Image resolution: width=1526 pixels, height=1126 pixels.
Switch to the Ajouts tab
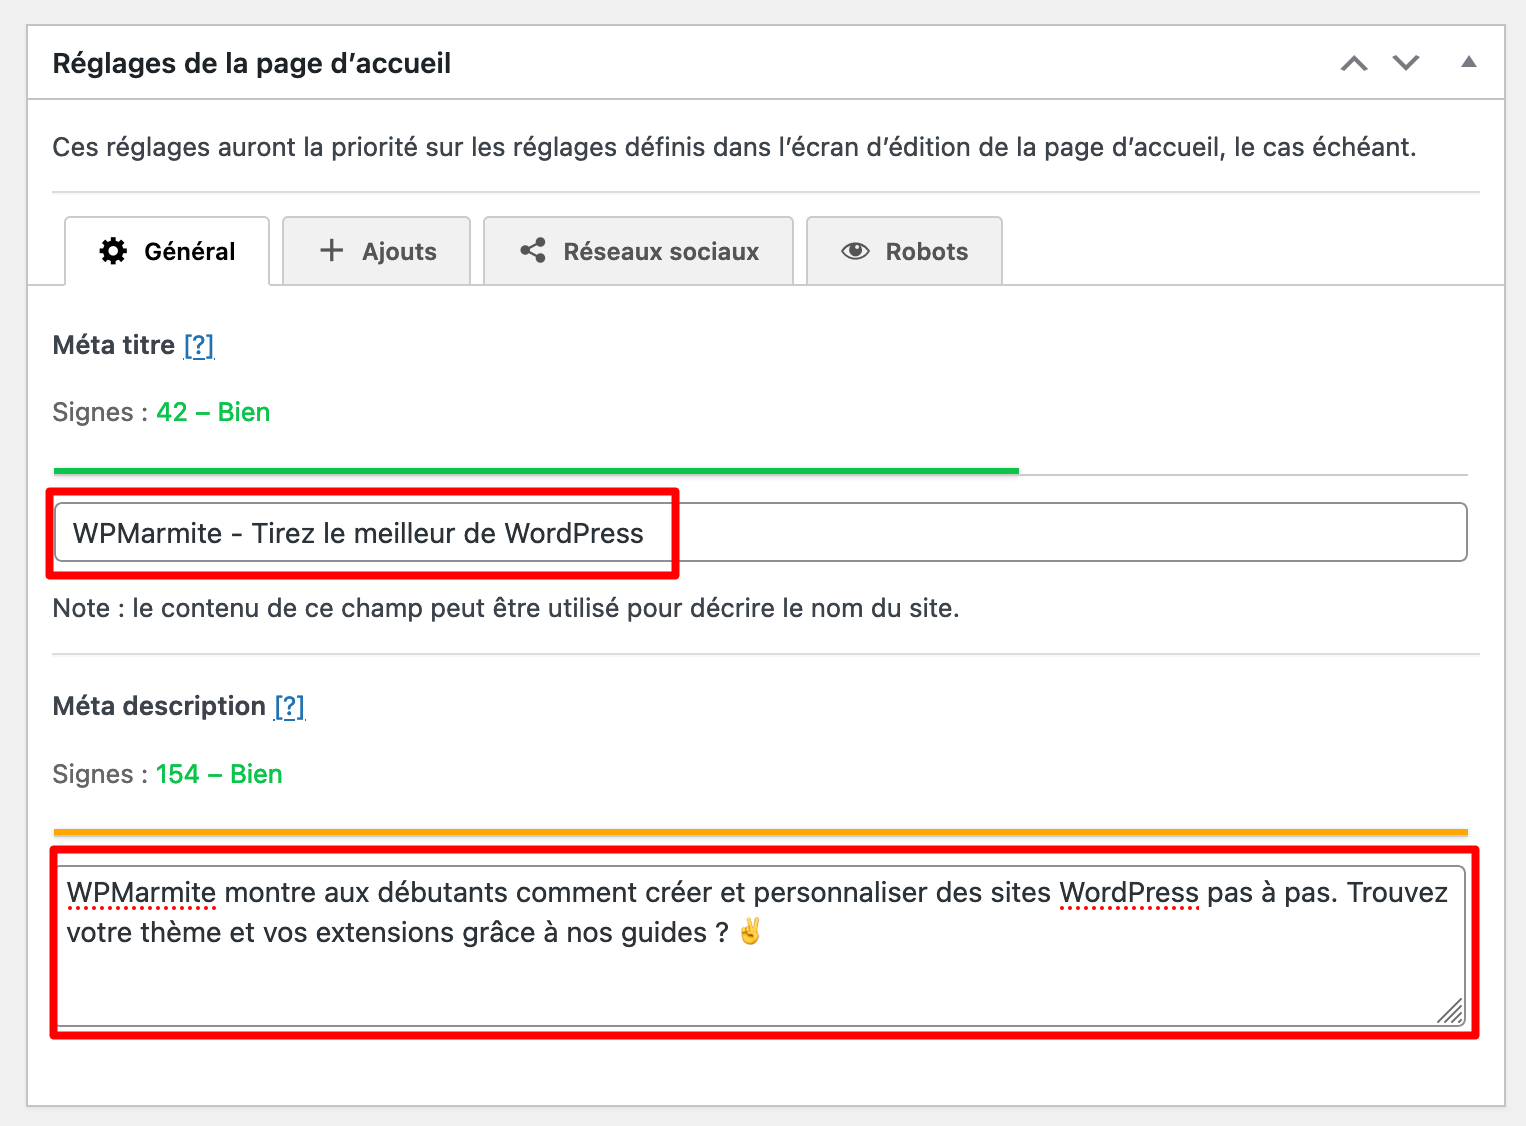399,251
